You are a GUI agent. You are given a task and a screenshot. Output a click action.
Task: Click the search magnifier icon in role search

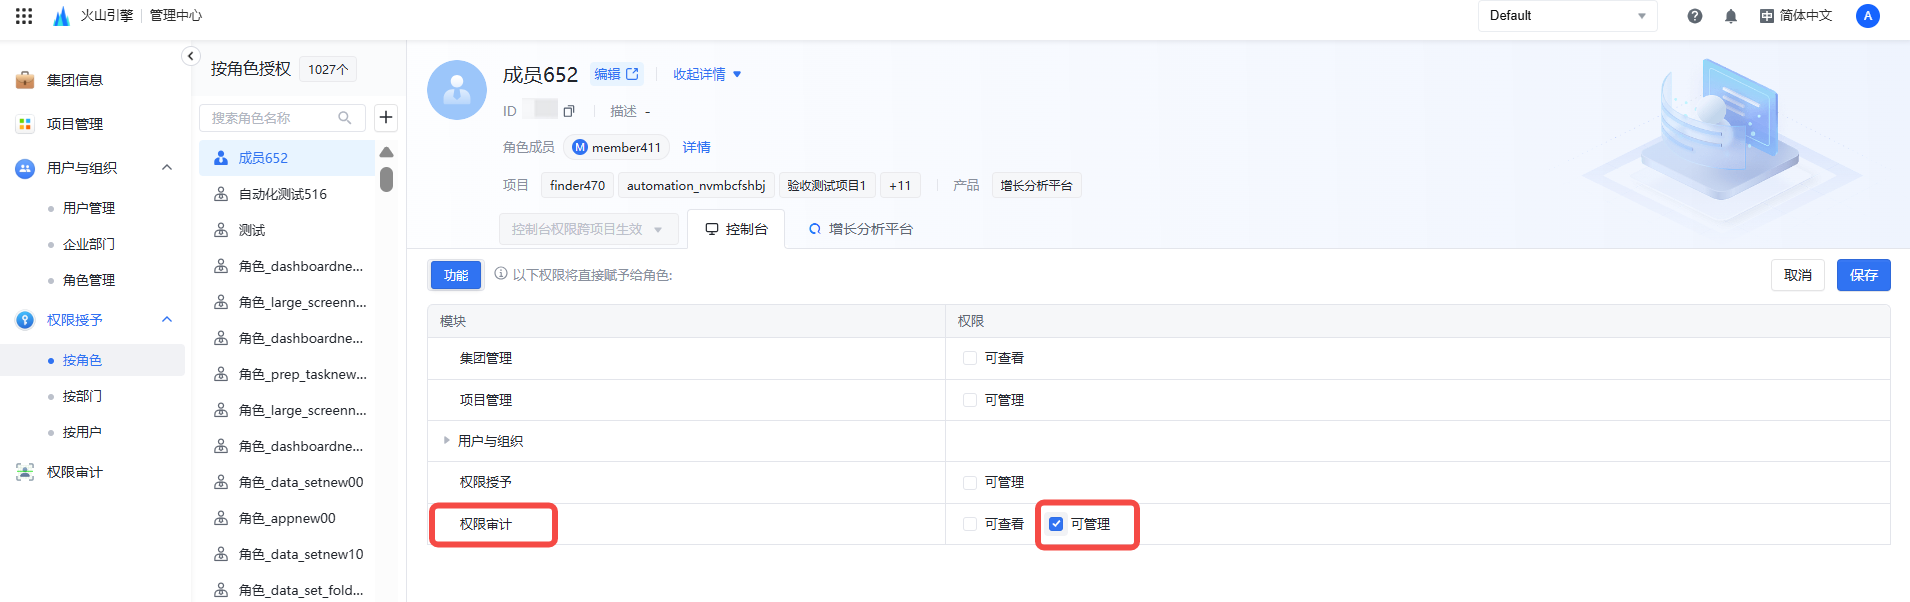tap(345, 118)
